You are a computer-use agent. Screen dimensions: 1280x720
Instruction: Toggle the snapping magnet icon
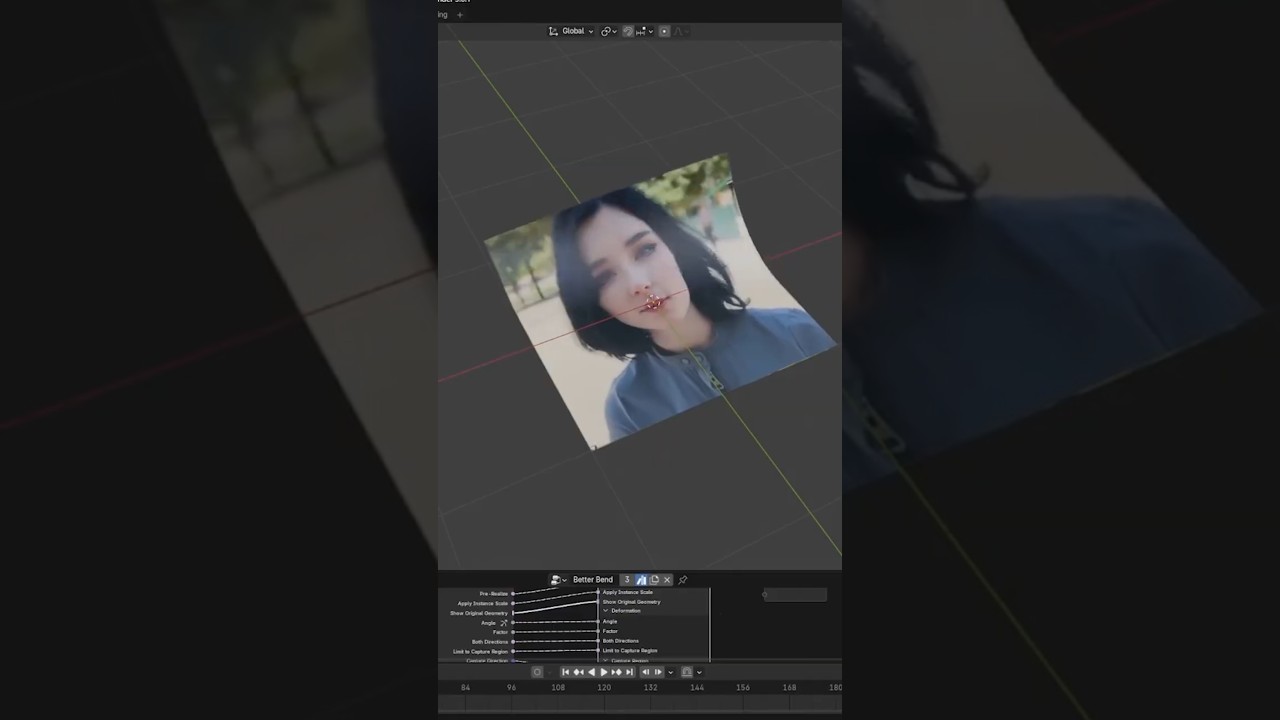(628, 31)
